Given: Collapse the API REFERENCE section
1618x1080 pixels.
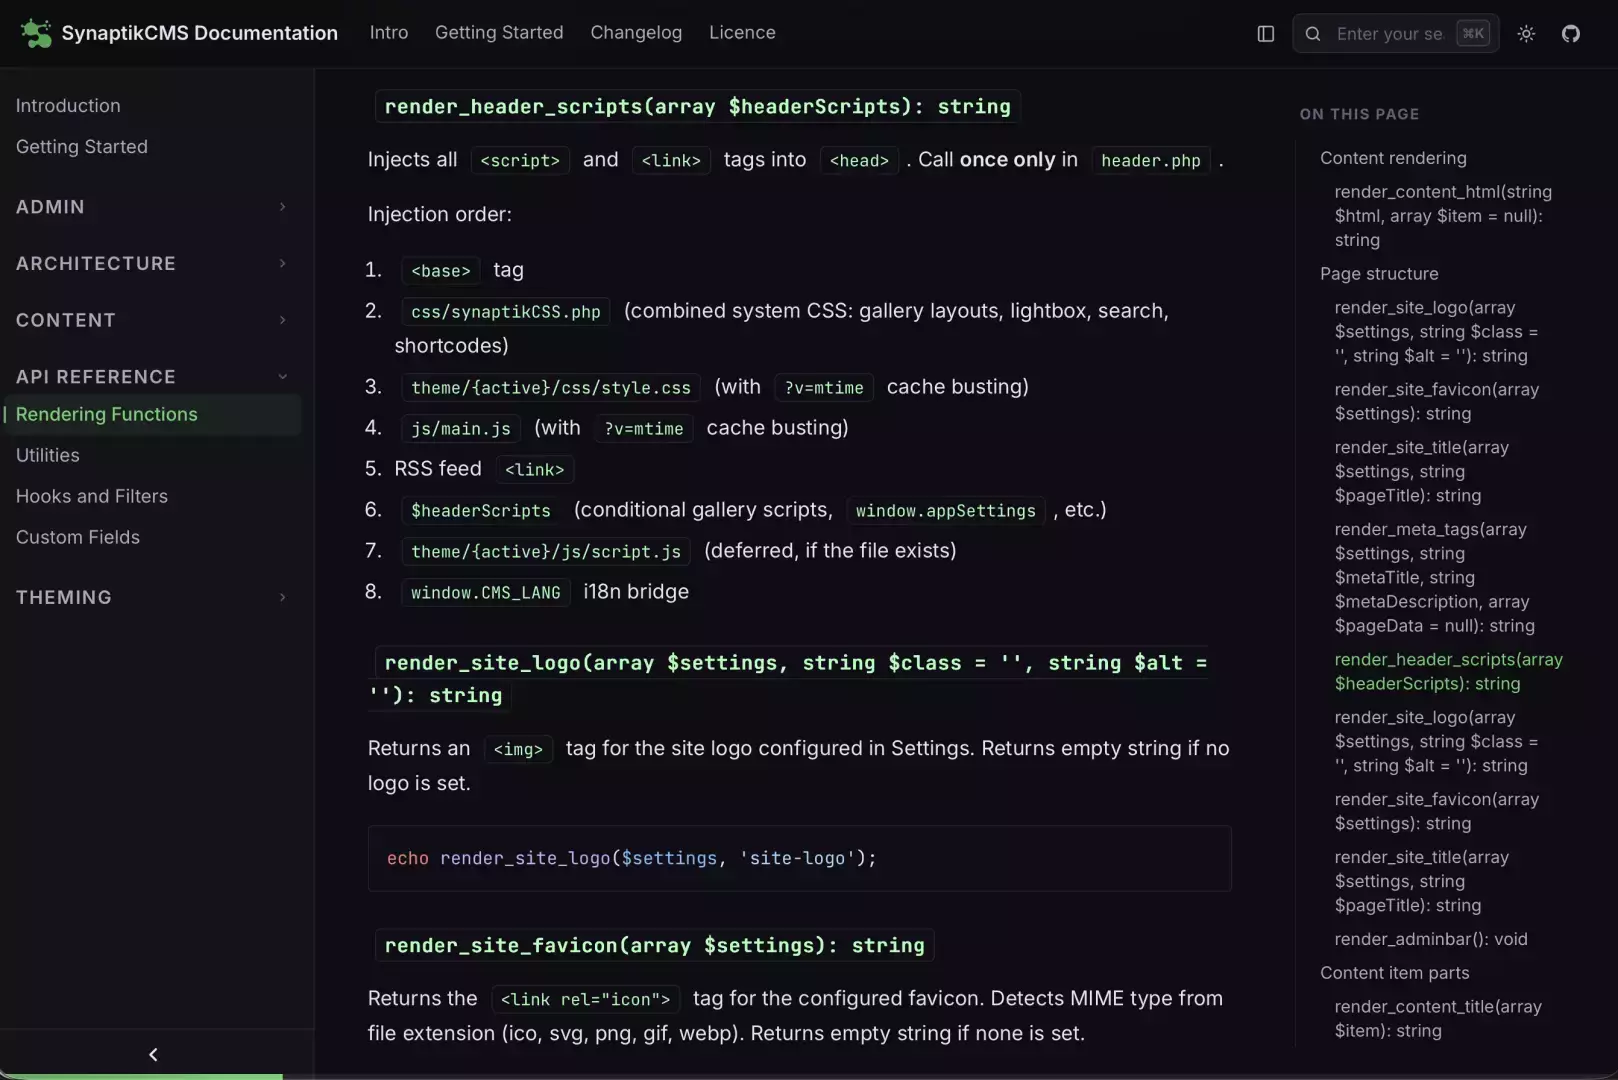Looking at the screenshot, I should click(x=150, y=377).
